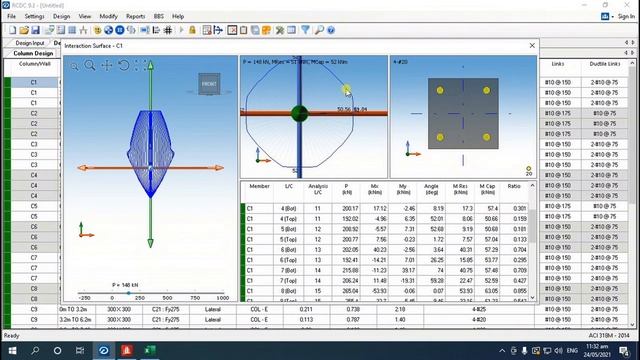
Task: Click the C9 row 0m TO 3.2m cell
Action: (x=76, y=309)
